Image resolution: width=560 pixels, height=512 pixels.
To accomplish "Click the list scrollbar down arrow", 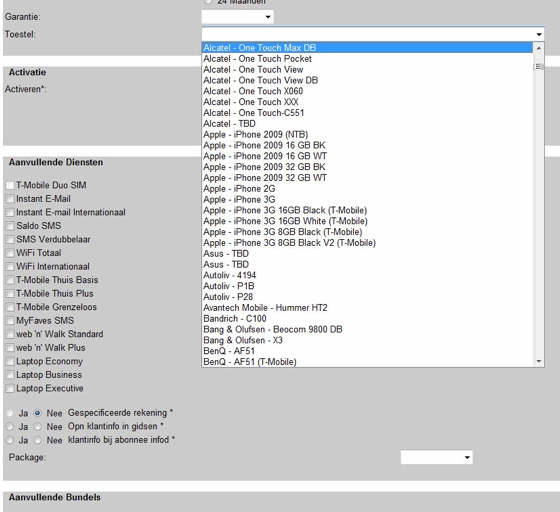I will pyautogui.click(x=539, y=361).
